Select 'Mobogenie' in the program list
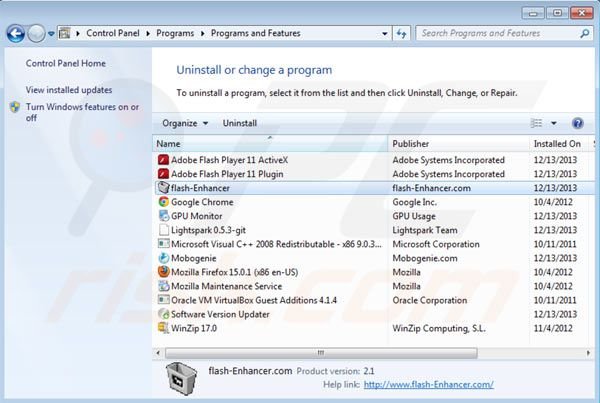 [194, 258]
